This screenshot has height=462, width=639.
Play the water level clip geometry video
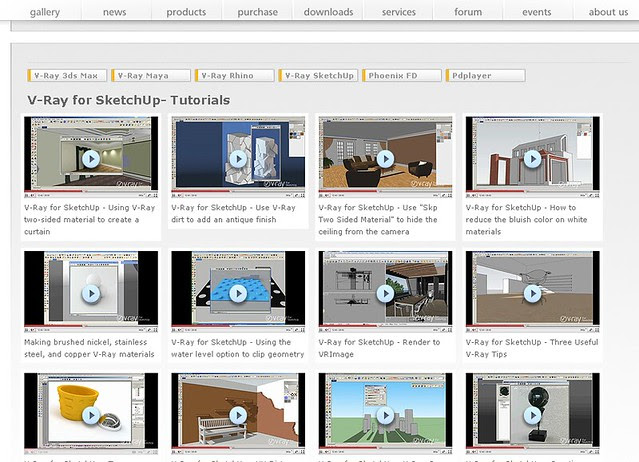[x=238, y=293]
